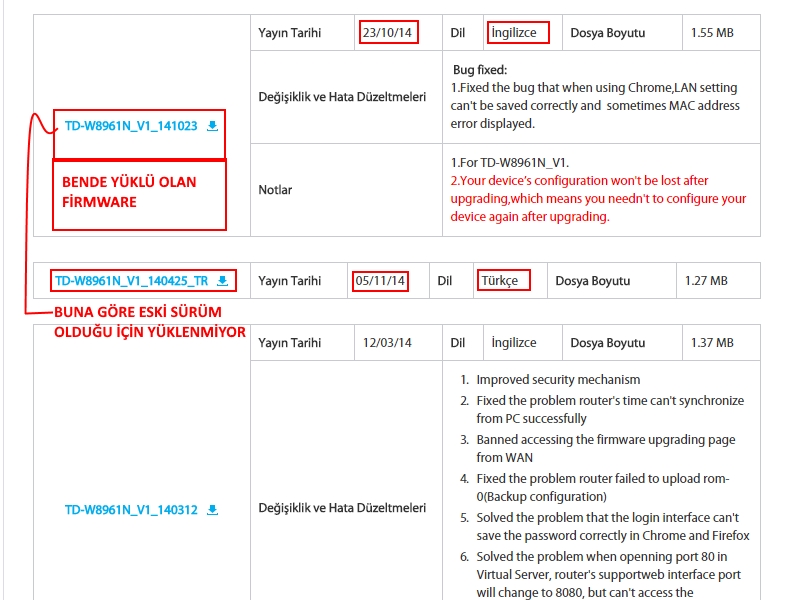The image size is (800, 600).
Task: Click the file size 1.27 MB
Action: [706, 281]
